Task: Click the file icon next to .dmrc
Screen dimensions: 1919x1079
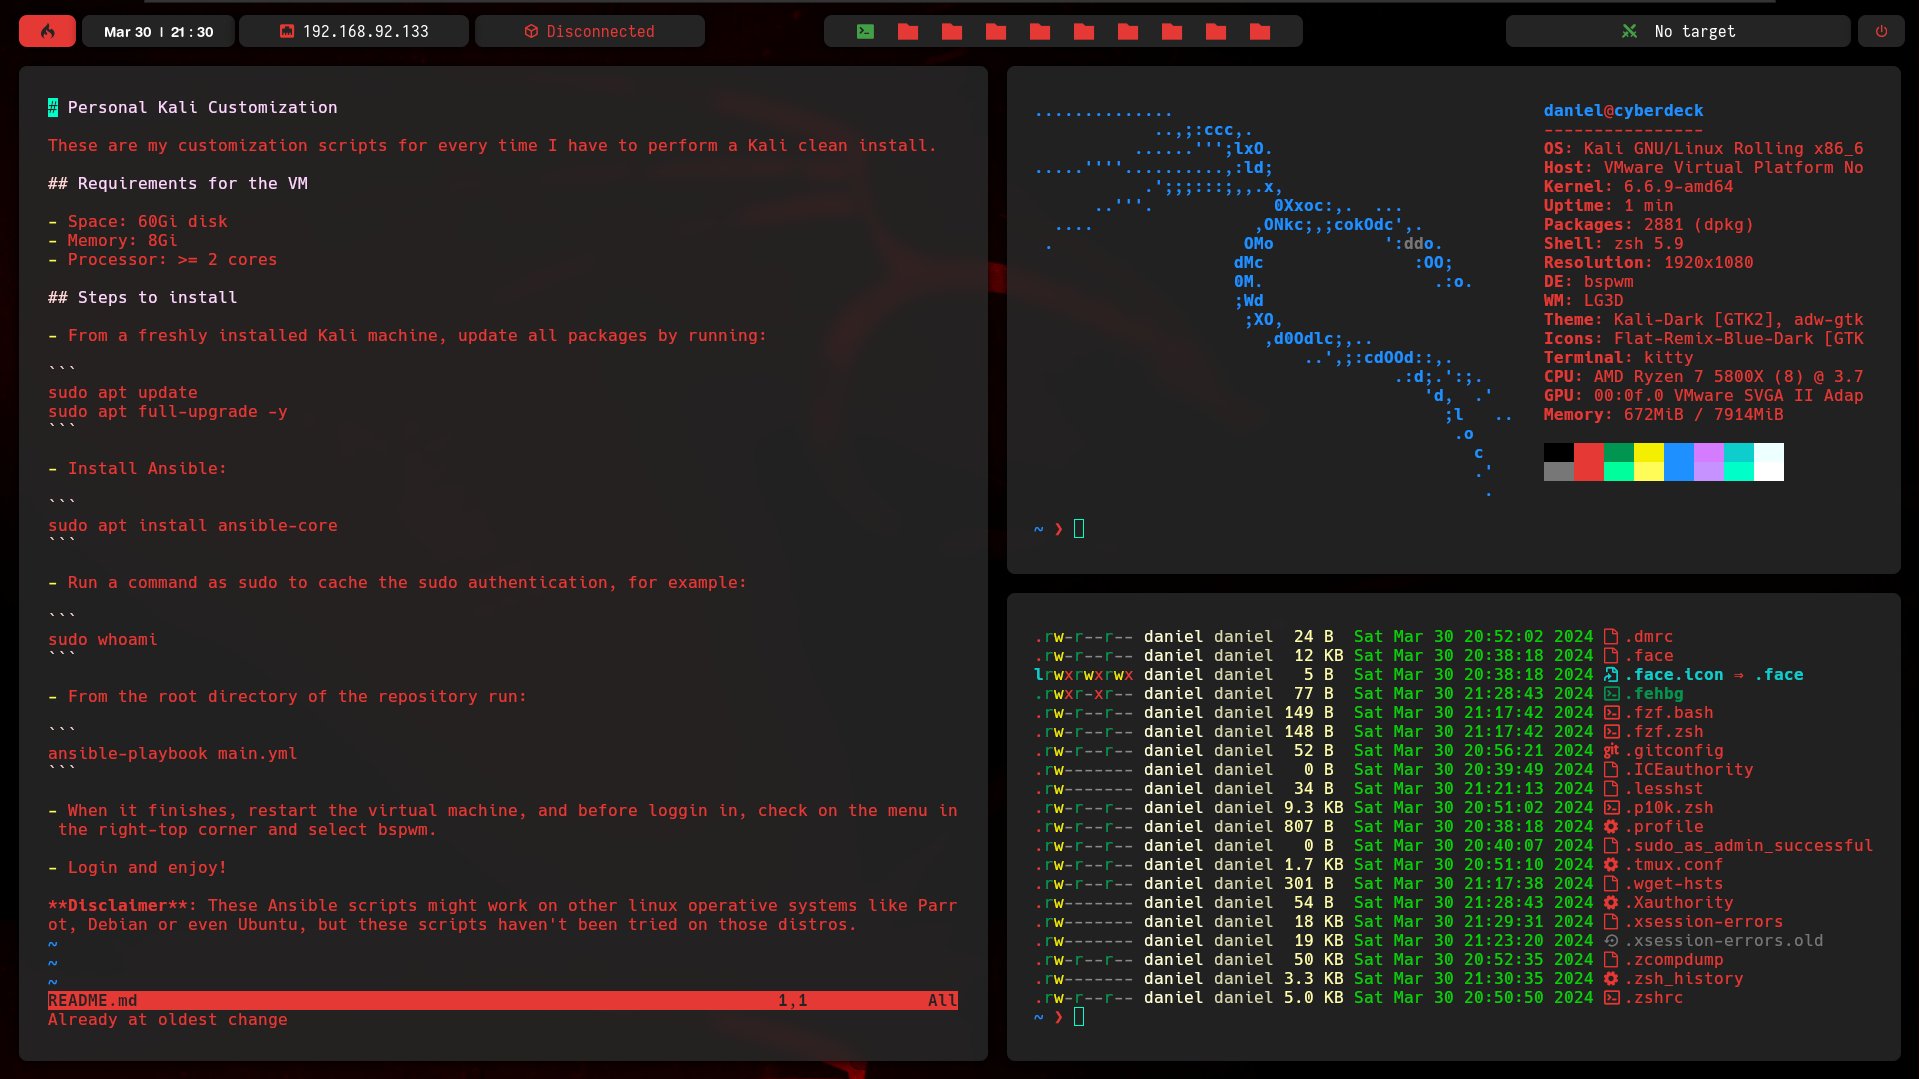Action: pyautogui.click(x=1611, y=636)
